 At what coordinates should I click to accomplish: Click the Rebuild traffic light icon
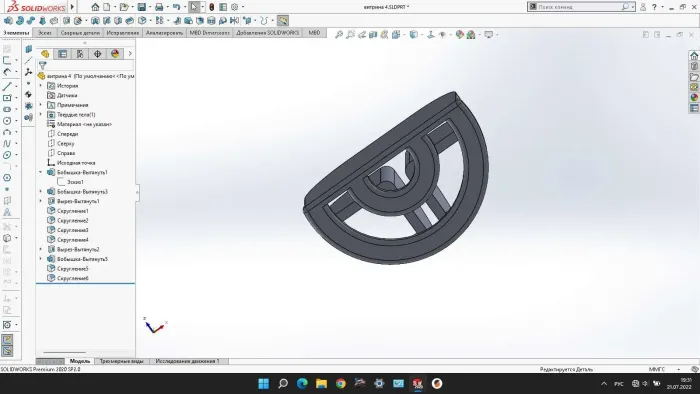(x=212, y=7)
